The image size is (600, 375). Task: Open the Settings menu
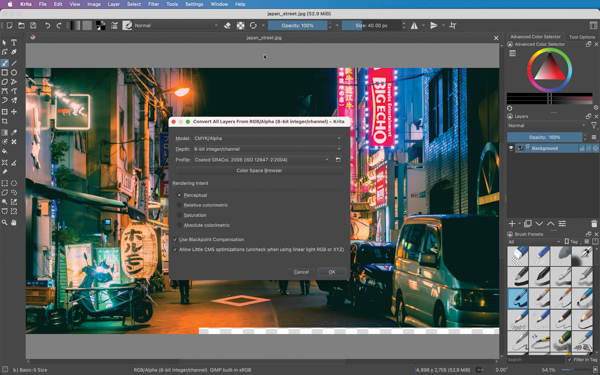click(x=194, y=4)
